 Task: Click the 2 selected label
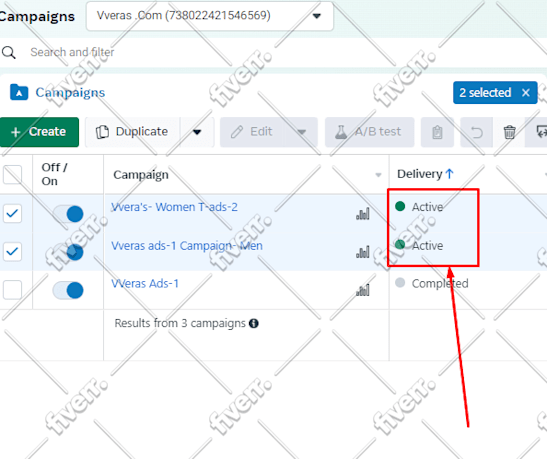(485, 93)
